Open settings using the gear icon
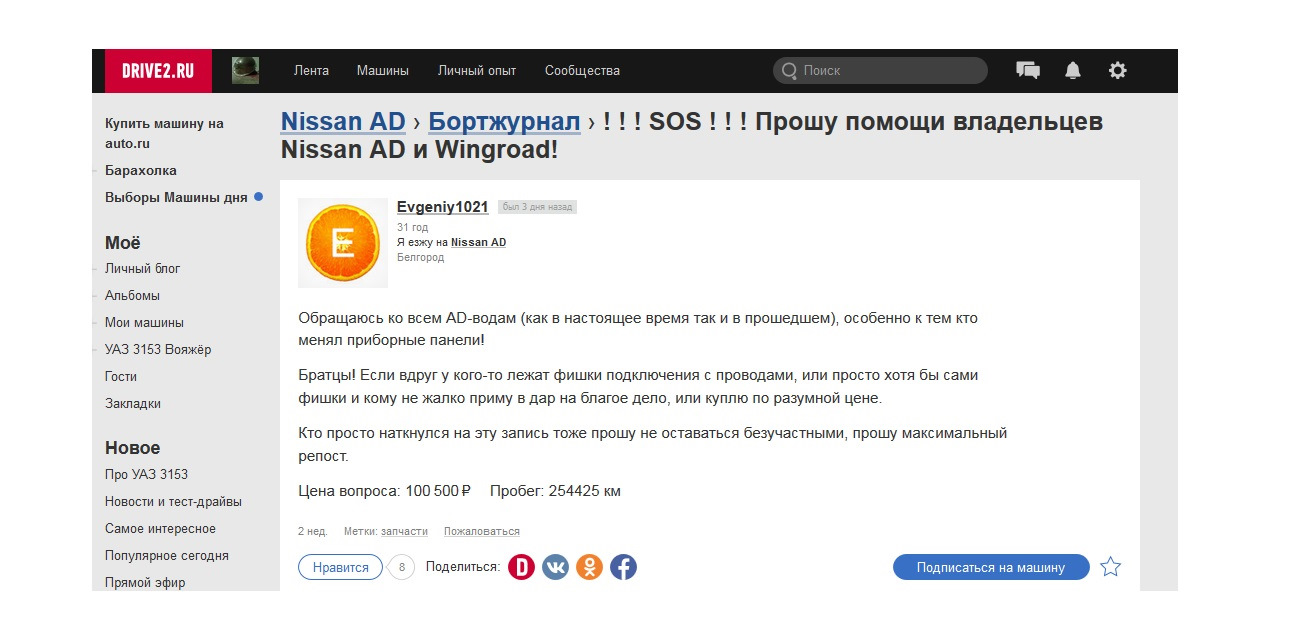 (1117, 70)
